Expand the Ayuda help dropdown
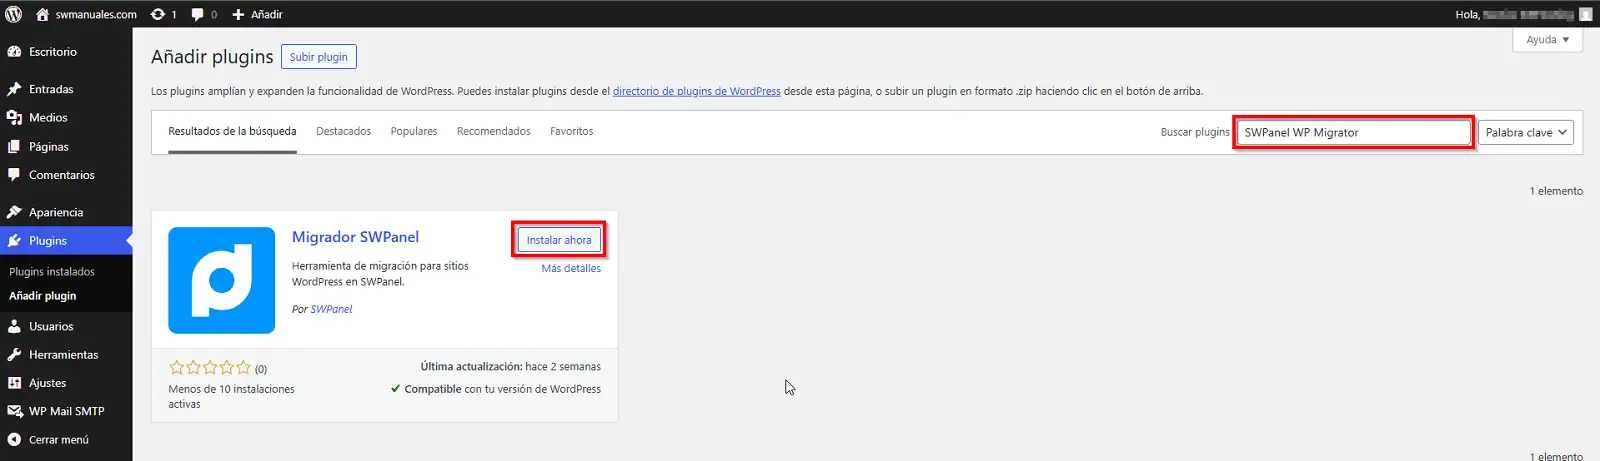This screenshot has height=461, width=1600. click(x=1547, y=40)
